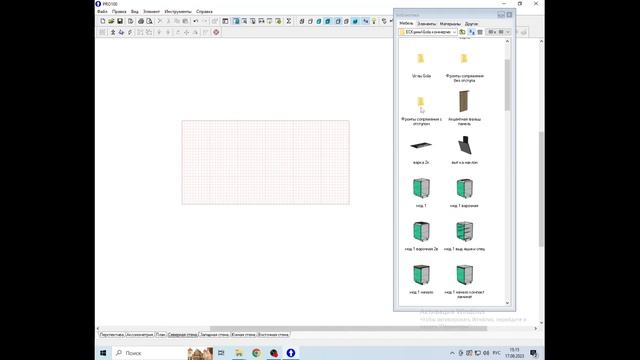Select the textured cube display mode
Image resolution: width=640 pixels, height=360 pixels.
328,21
